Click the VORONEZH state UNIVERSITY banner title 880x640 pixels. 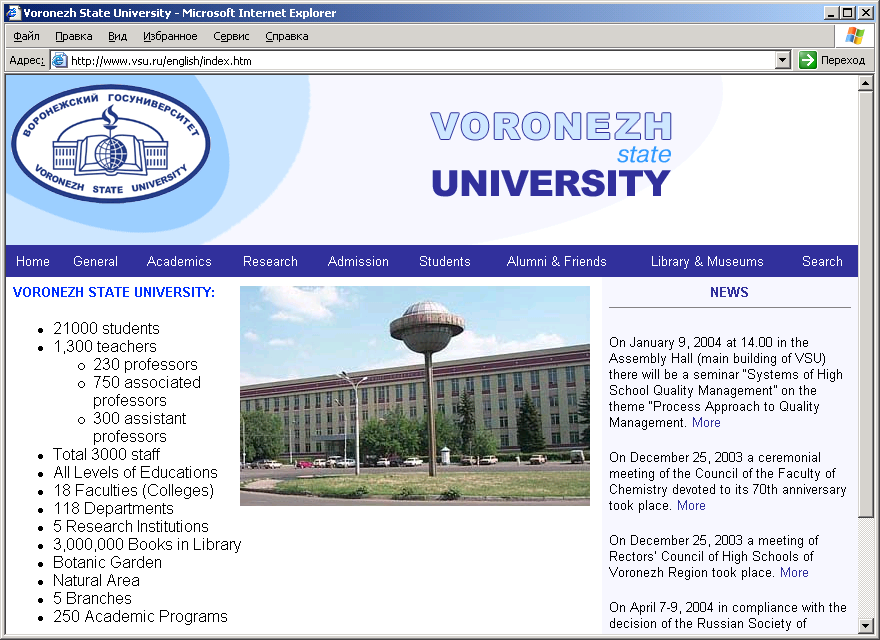(x=551, y=153)
